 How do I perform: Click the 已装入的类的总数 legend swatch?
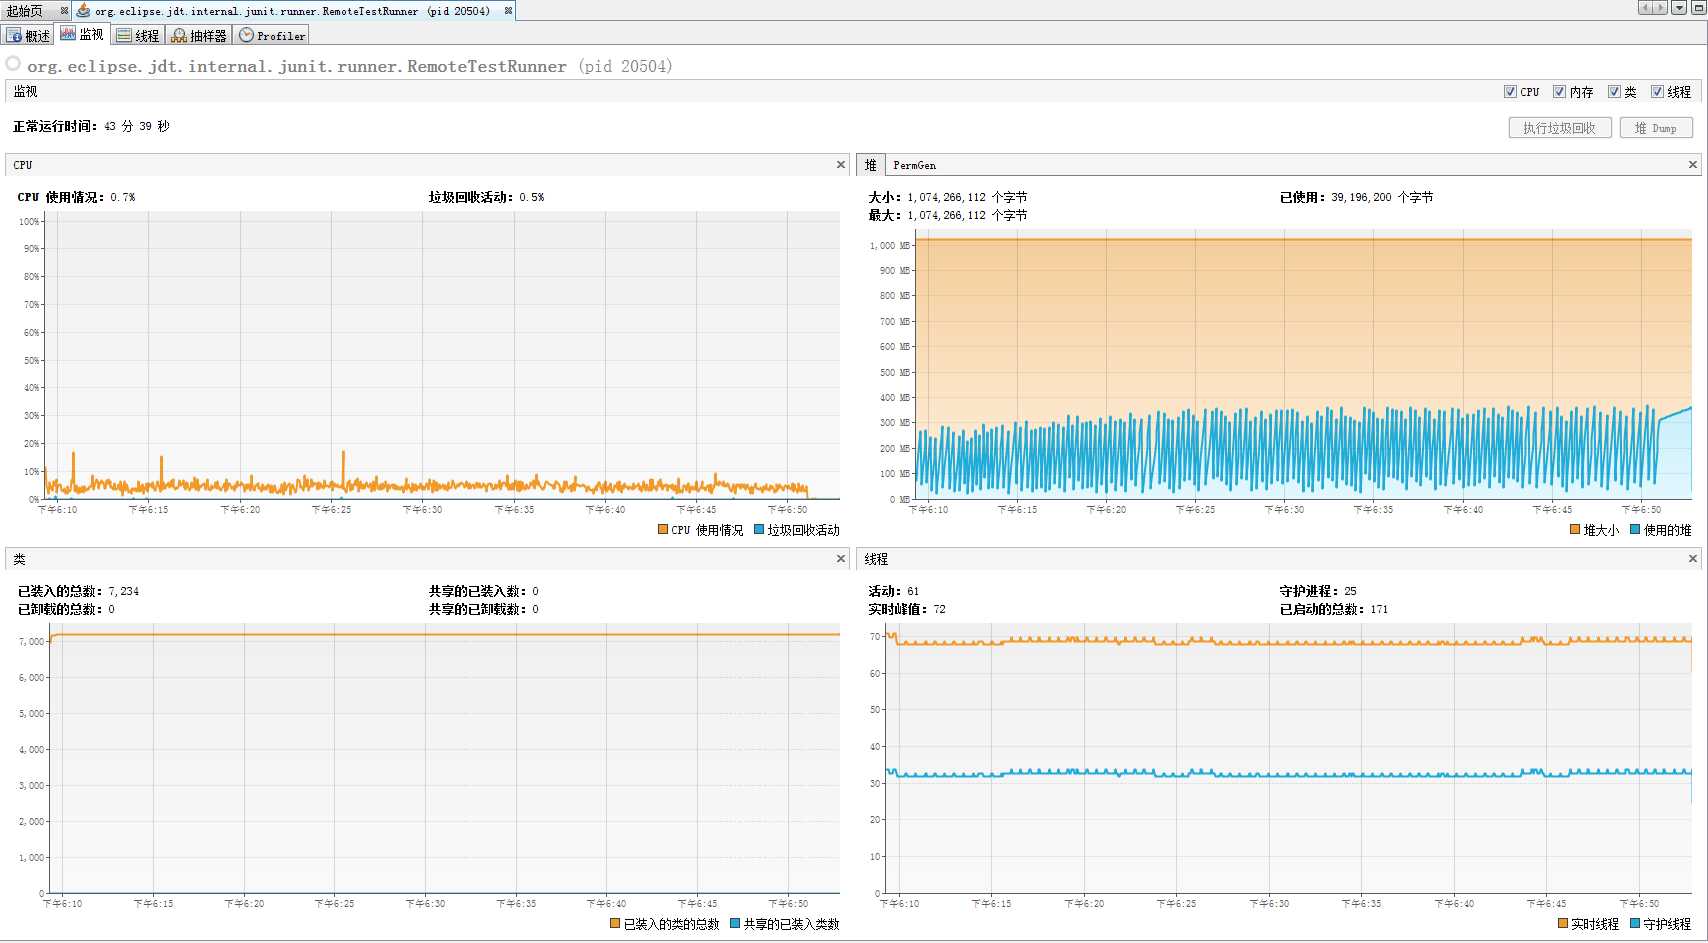[615, 923]
